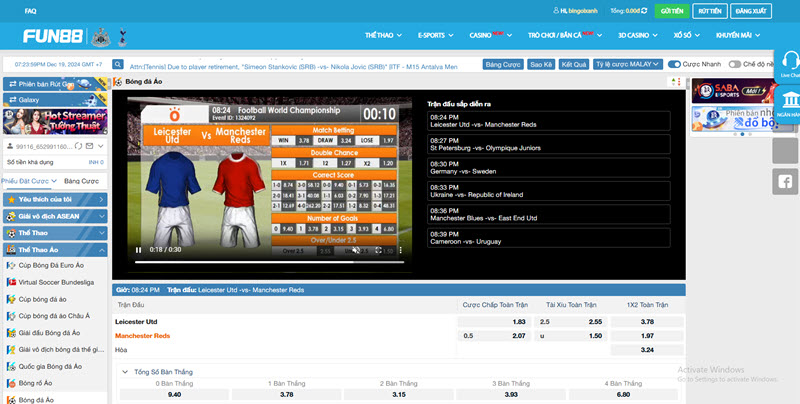Bet the Hòa draw odds 3.24
800x404 pixels.
pos(647,350)
